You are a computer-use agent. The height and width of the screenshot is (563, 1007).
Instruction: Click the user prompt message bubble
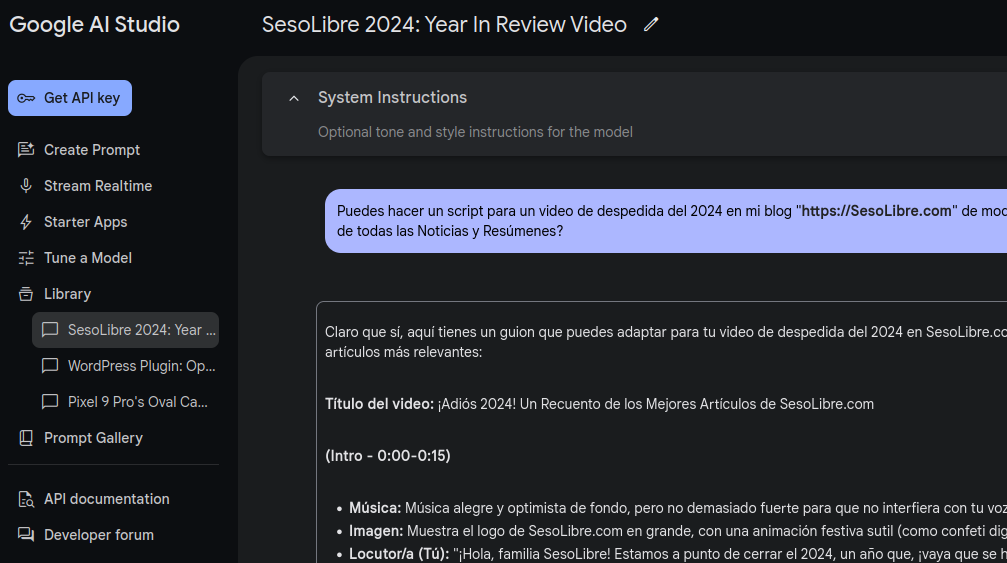(666, 221)
